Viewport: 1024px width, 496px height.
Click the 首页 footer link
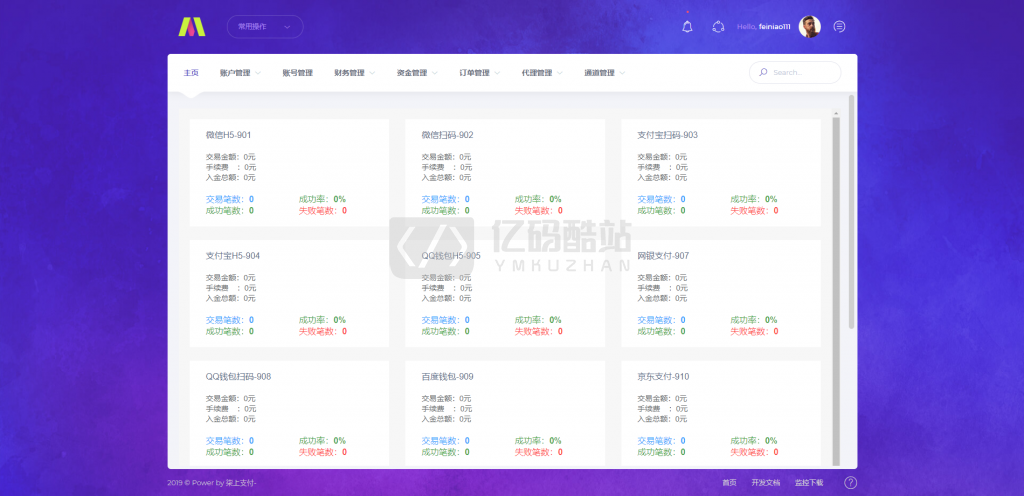click(x=729, y=483)
